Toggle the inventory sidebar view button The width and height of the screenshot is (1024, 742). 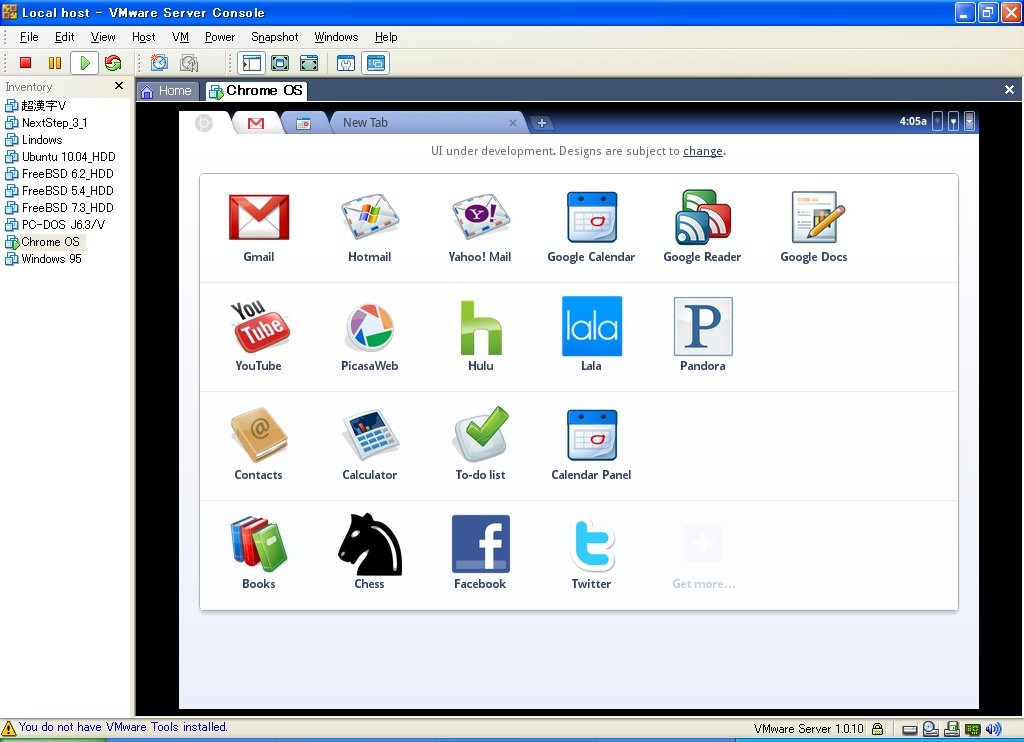click(251, 63)
